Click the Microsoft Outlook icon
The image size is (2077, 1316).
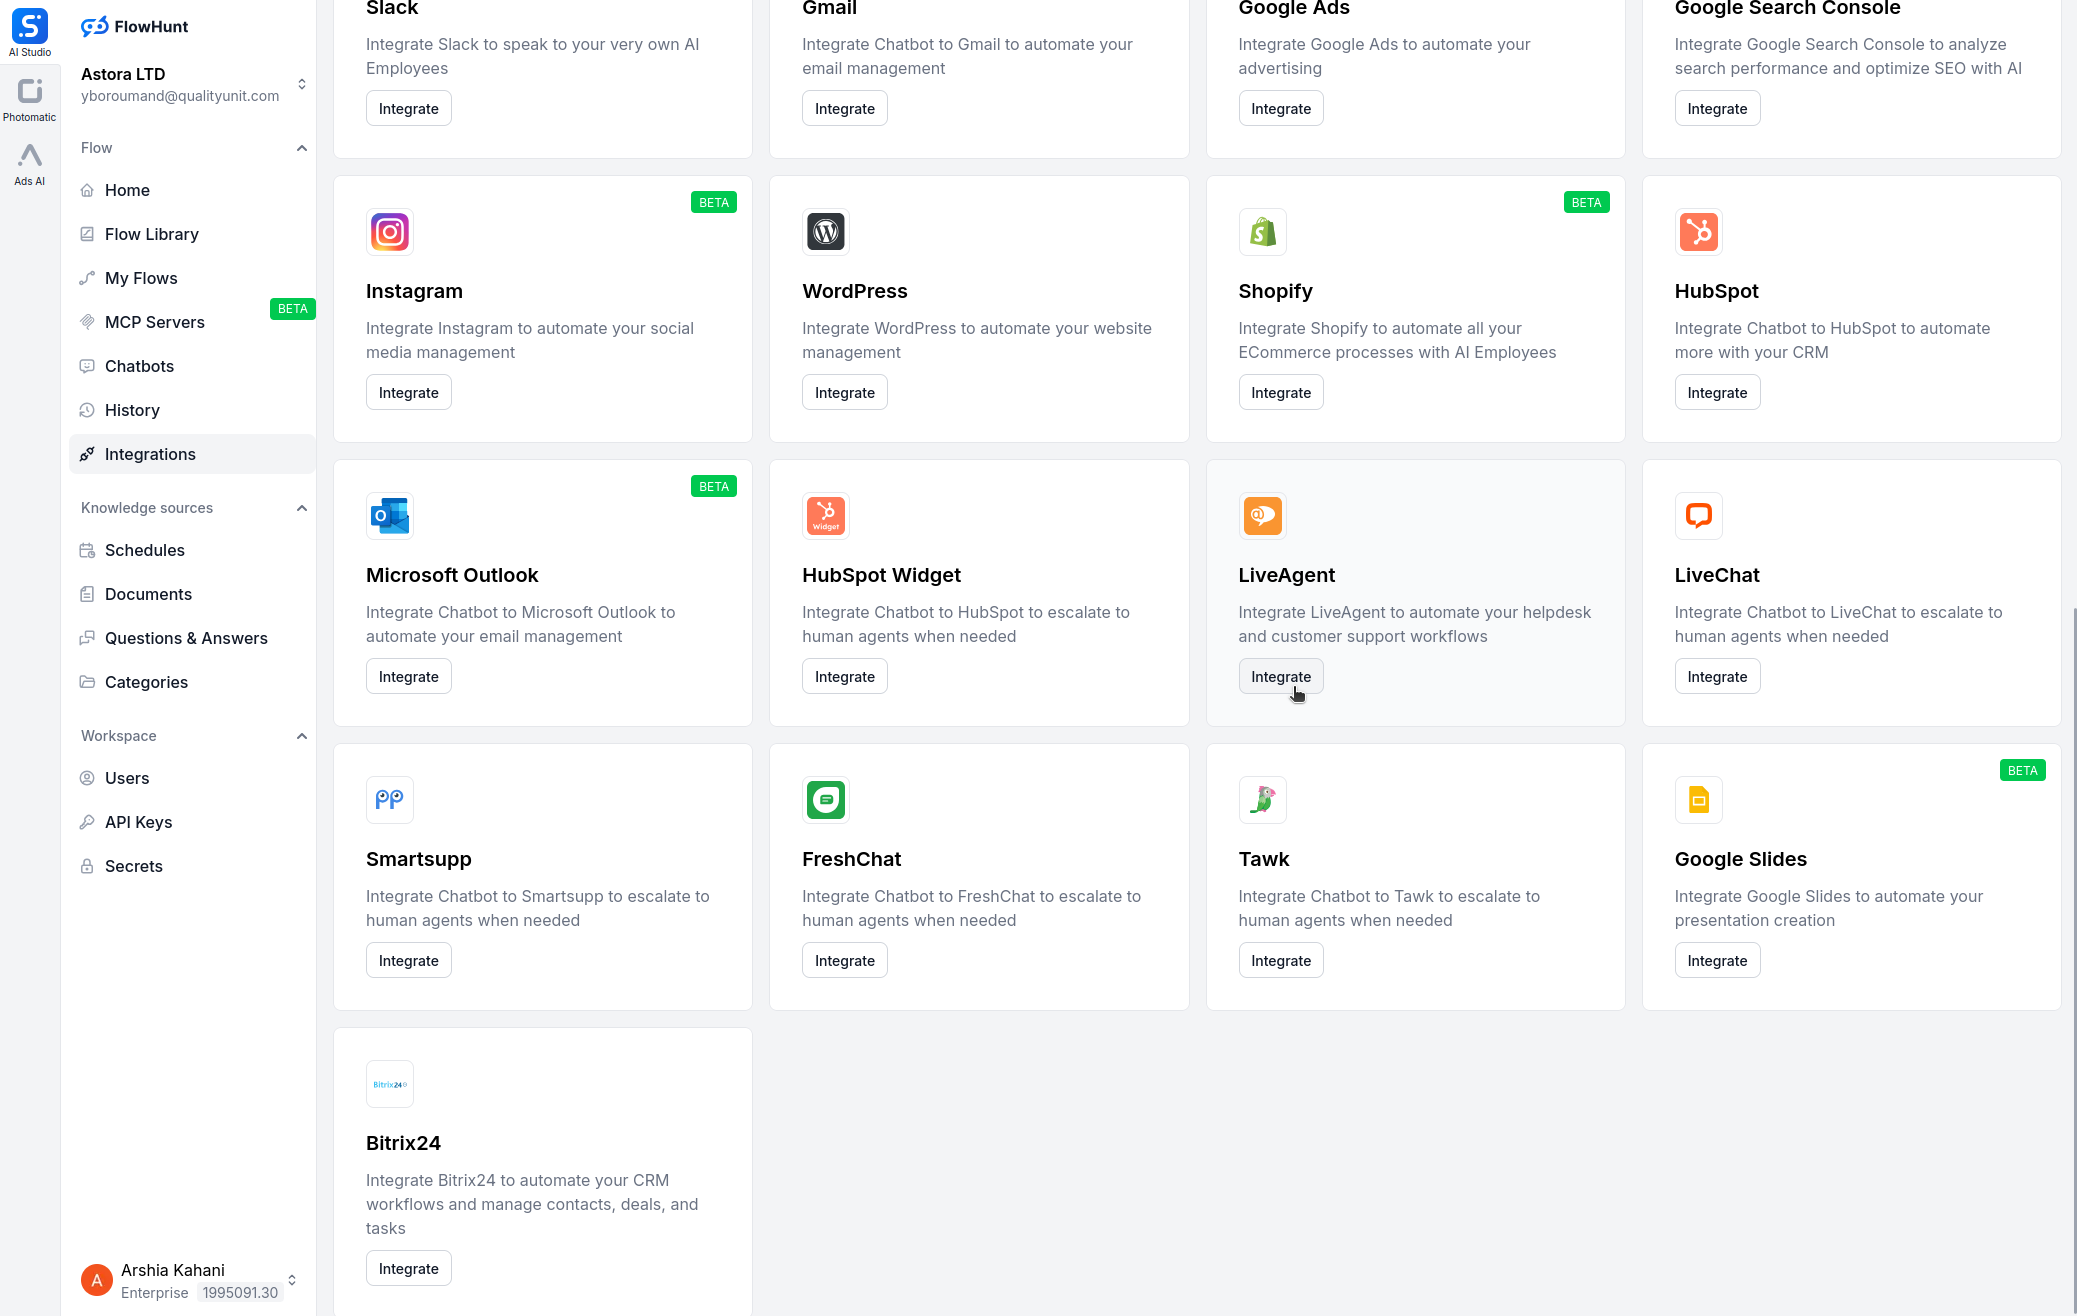point(390,516)
